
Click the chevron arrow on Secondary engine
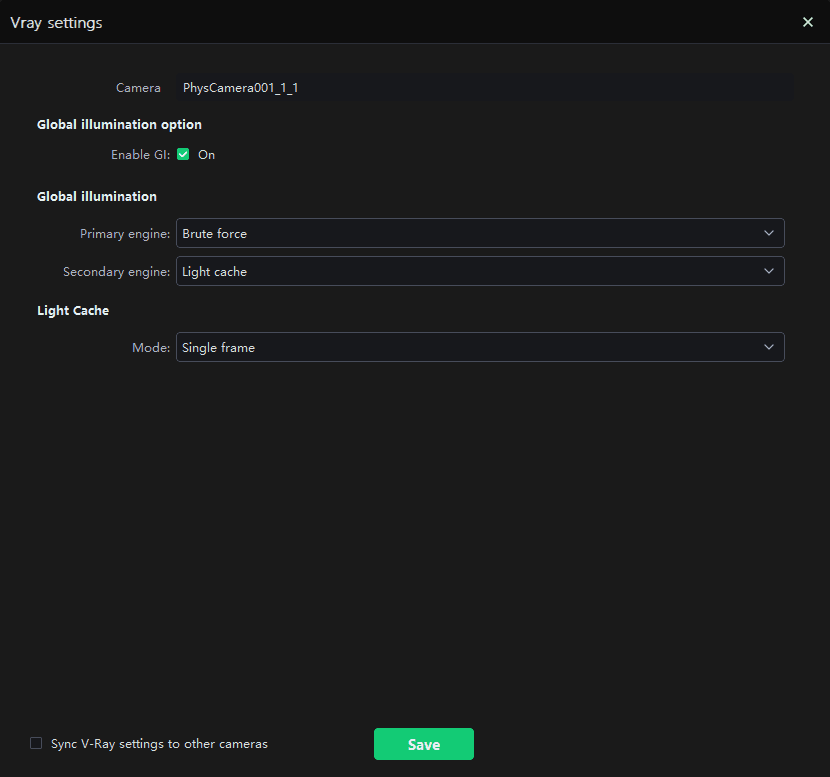pos(768,271)
